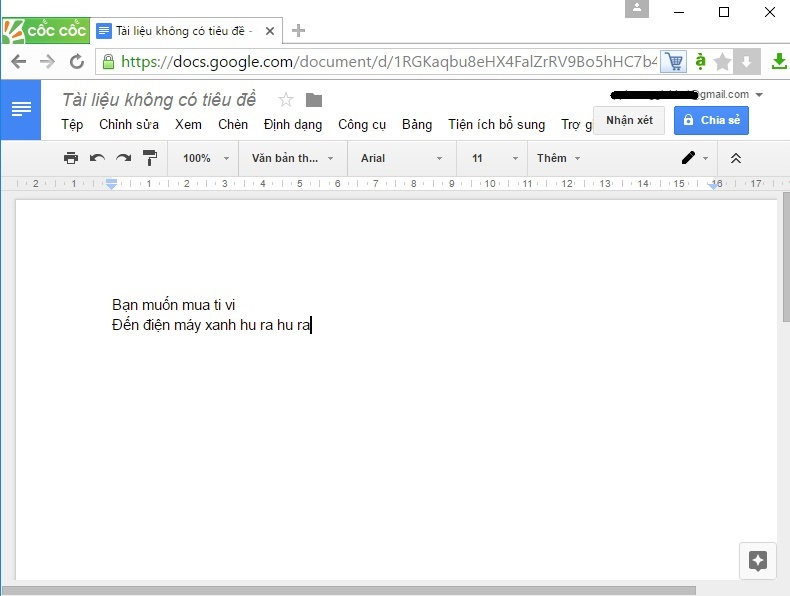Click the Cốc Cốc browser logo button

pyautogui.click(x=46, y=31)
